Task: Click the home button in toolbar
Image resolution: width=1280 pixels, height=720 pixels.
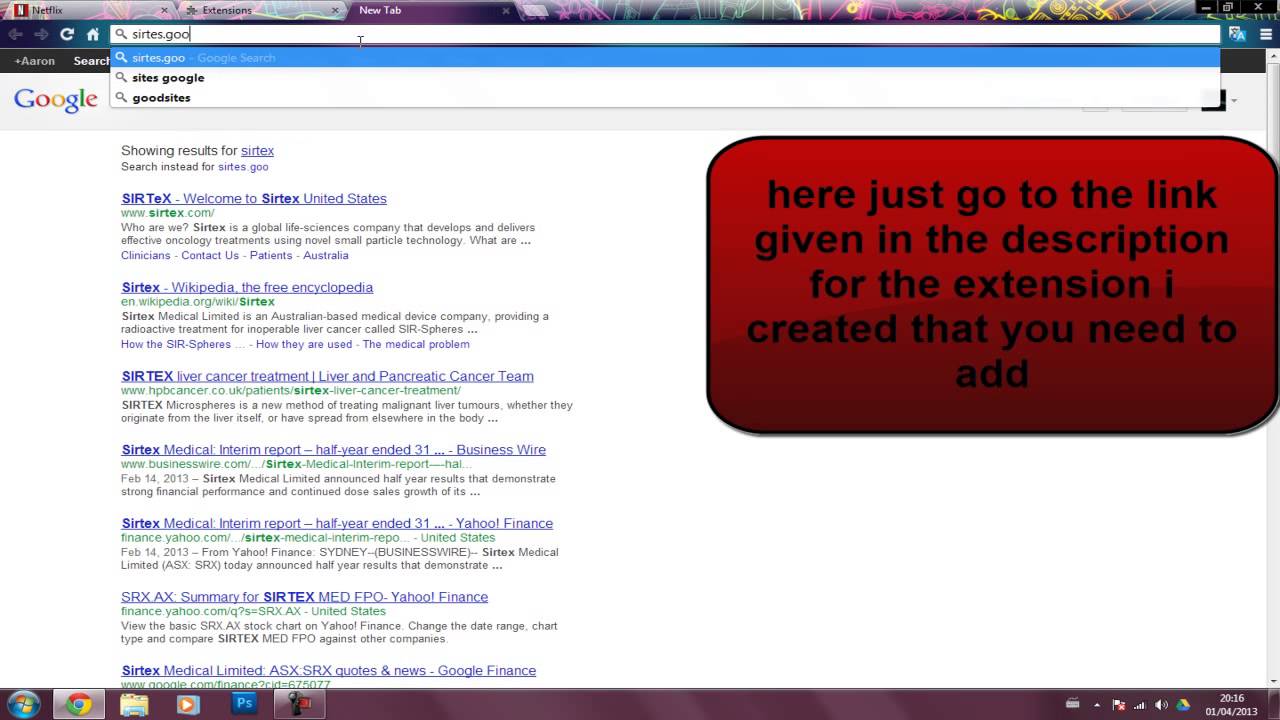Action: pyautogui.click(x=93, y=34)
